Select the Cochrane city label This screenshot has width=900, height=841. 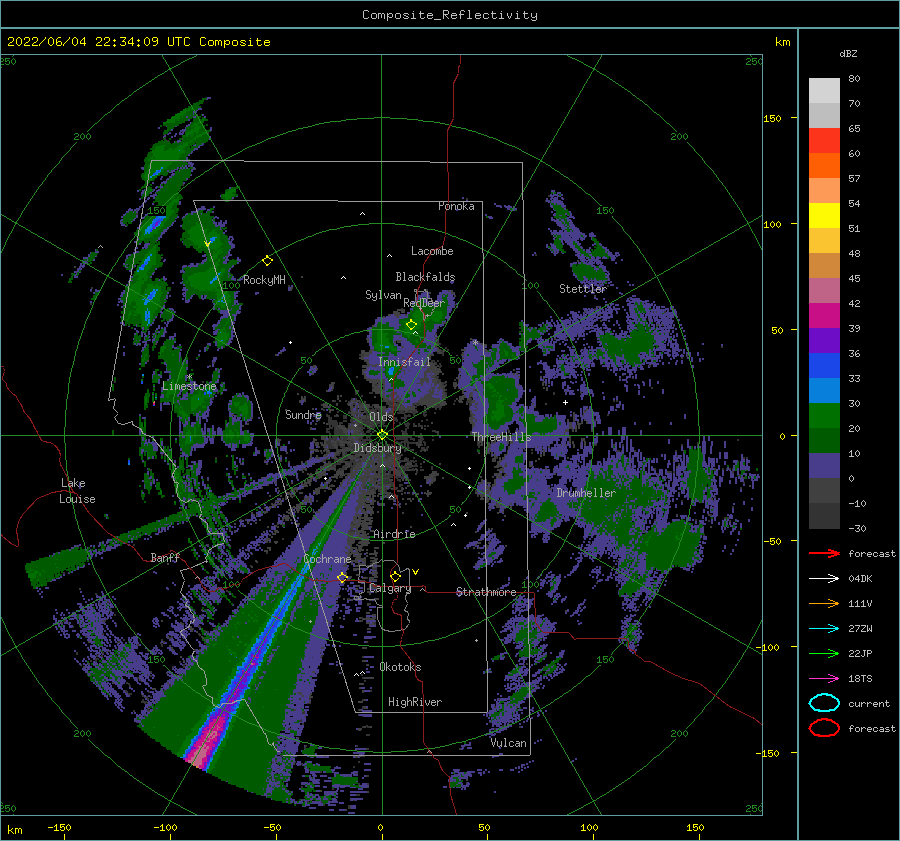(x=327, y=559)
